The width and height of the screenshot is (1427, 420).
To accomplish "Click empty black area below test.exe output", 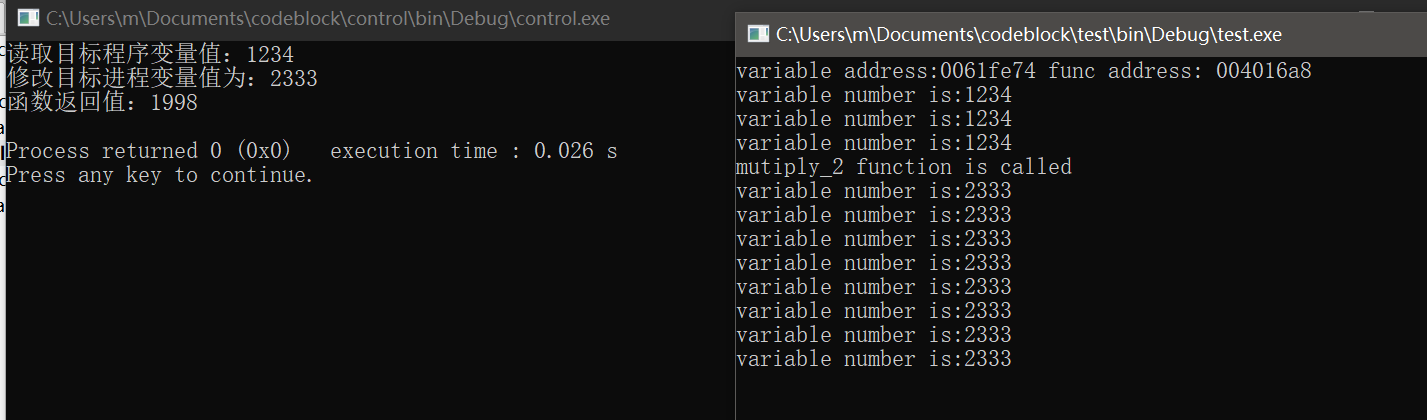I will coord(1080,395).
